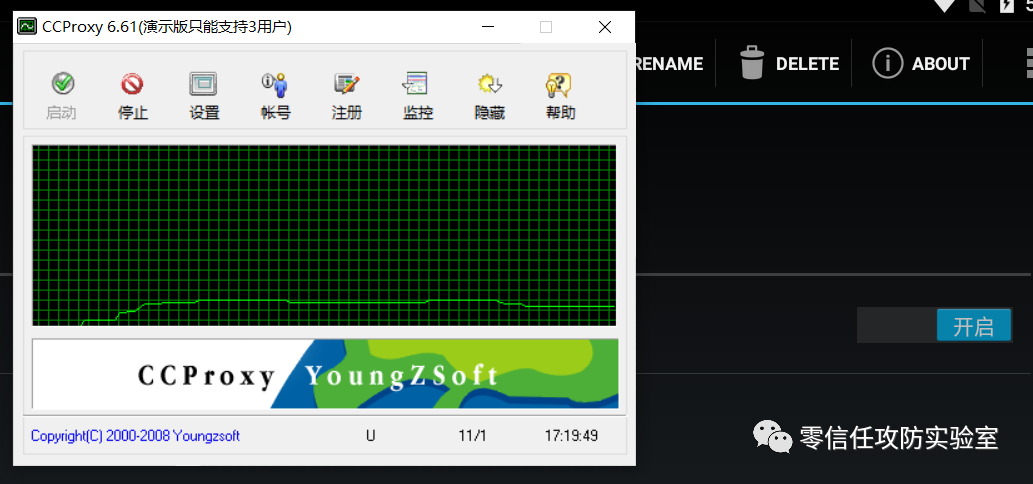This screenshot has width=1033, height=484.
Task: Minimize the CCProxy window
Action: click(488, 27)
